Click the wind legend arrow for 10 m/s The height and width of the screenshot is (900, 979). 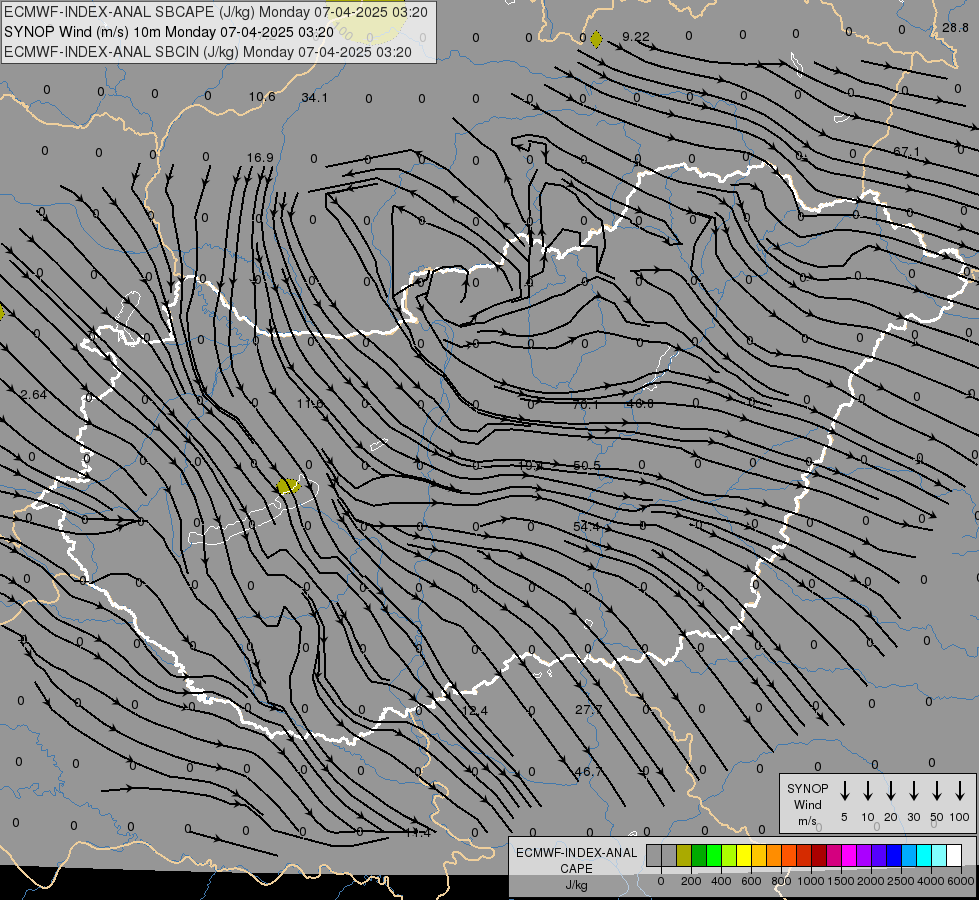868,791
